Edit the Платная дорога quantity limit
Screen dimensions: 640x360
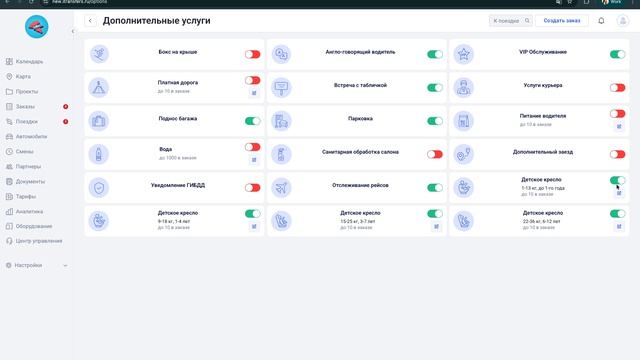tap(254, 93)
